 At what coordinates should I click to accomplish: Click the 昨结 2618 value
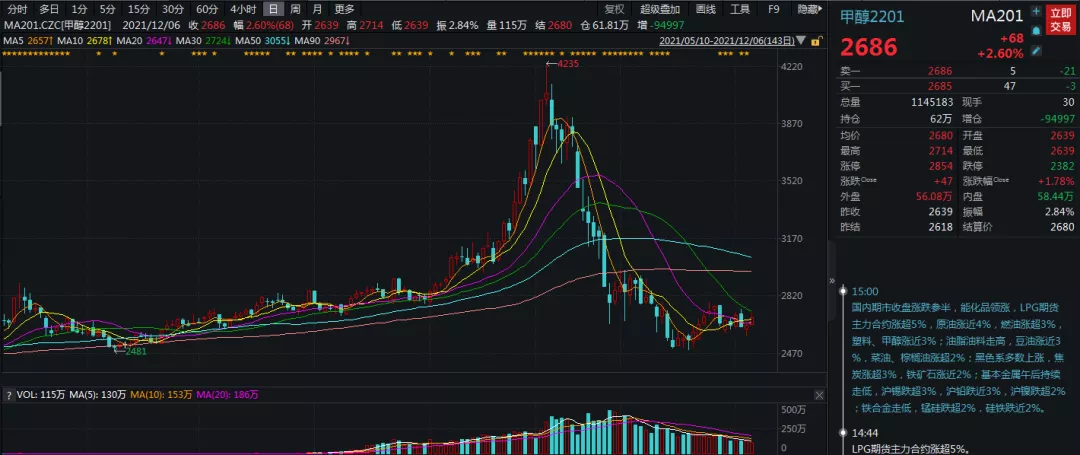[x=939, y=227]
